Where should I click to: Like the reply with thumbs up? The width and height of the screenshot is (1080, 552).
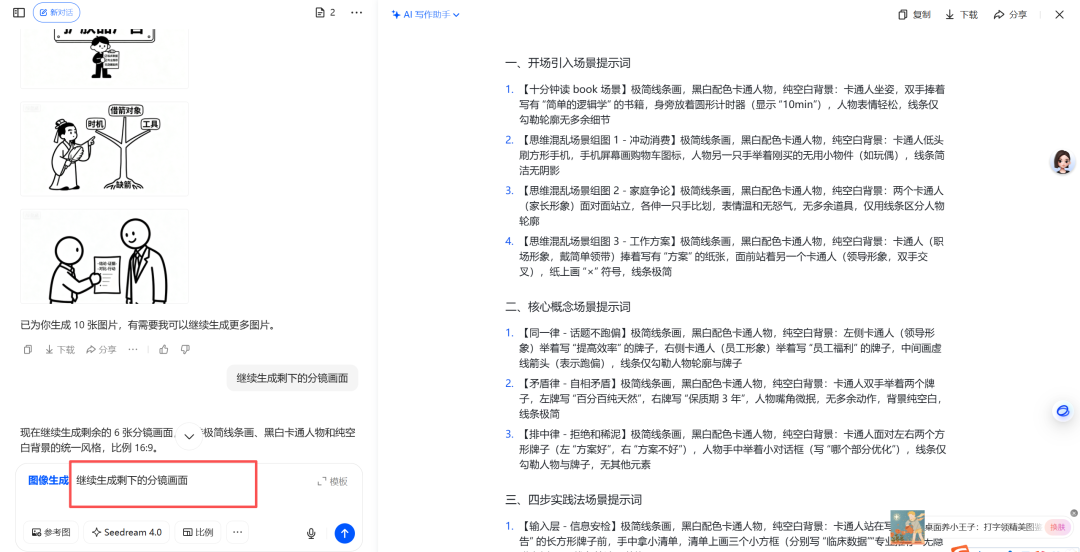(164, 349)
